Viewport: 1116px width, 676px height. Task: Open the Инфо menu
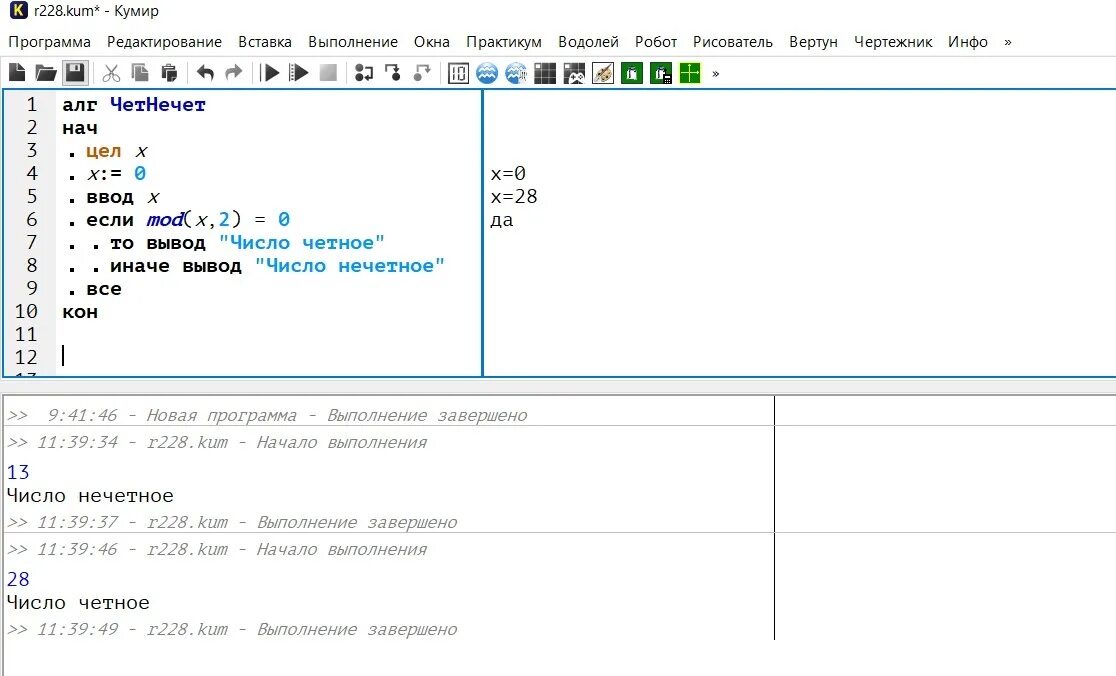click(967, 42)
